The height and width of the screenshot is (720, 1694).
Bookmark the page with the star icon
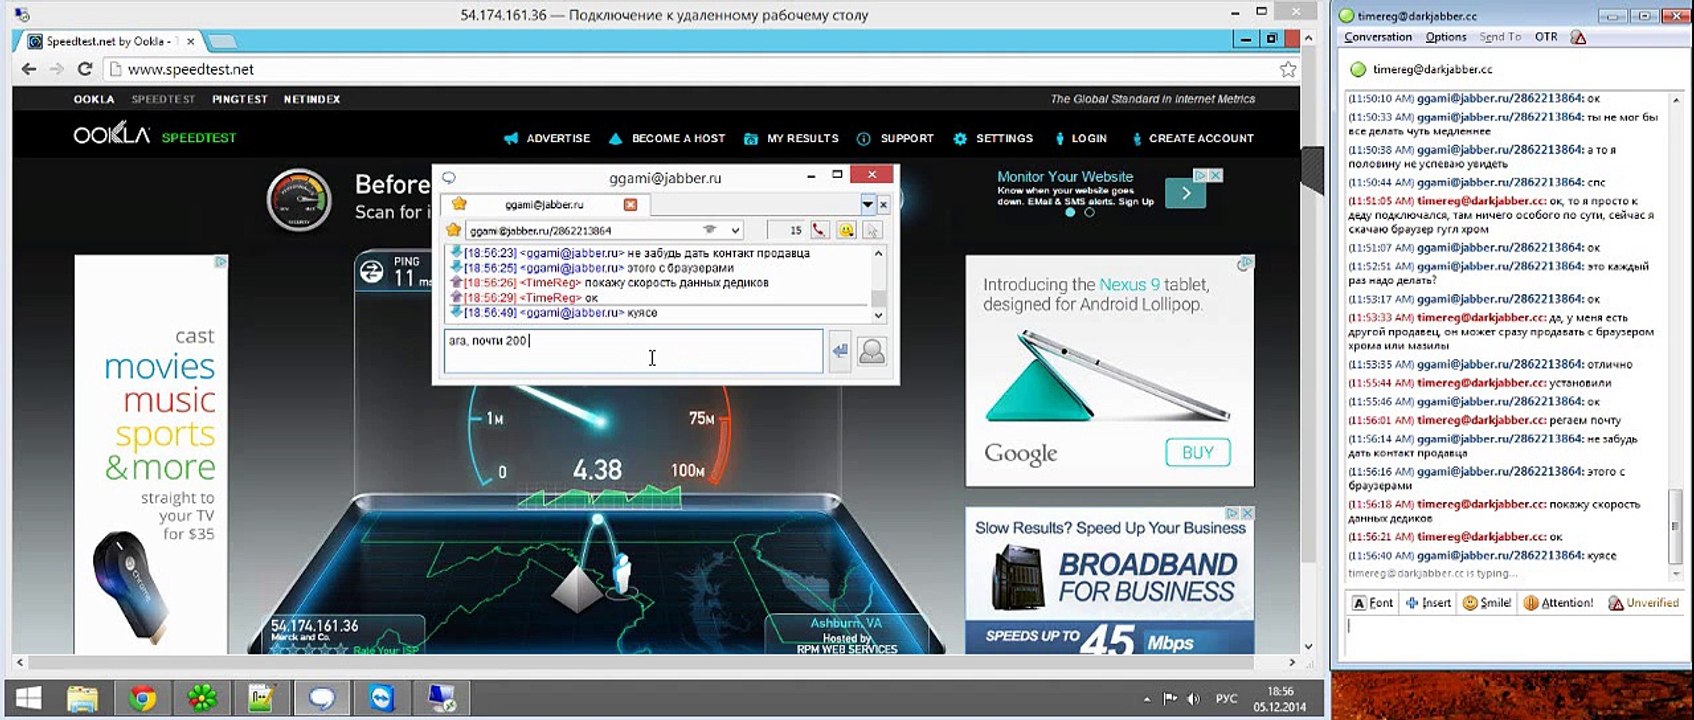point(1288,69)
